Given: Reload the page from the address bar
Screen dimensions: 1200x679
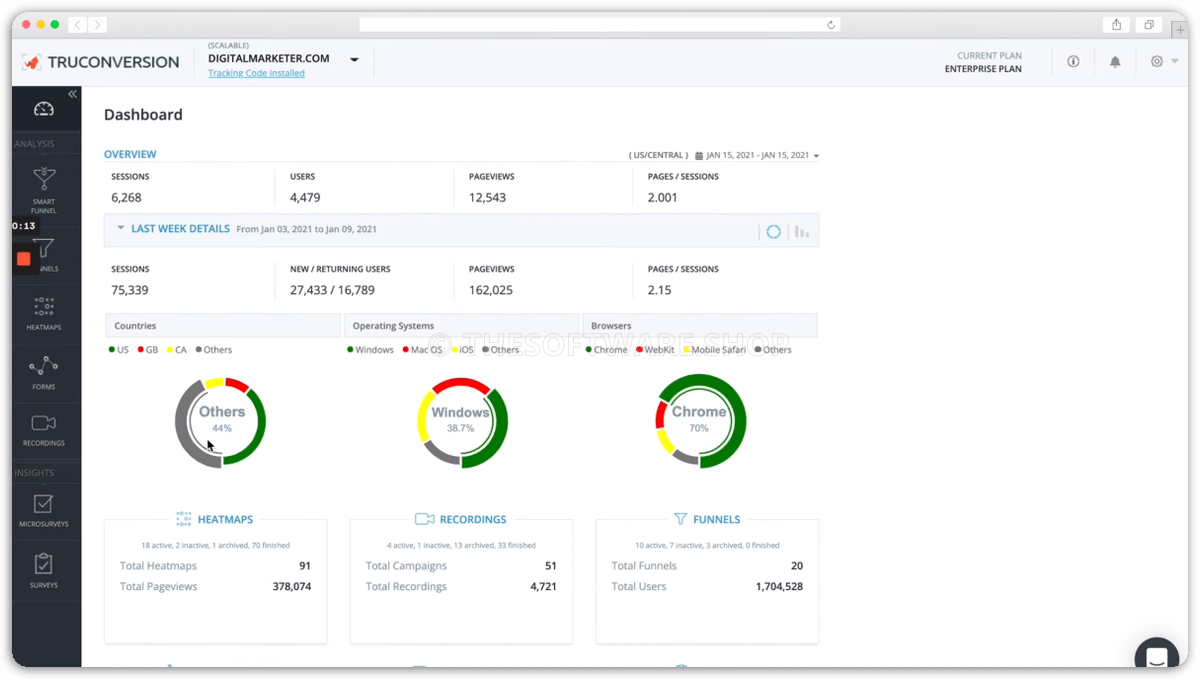Looking at the screenshot, I should 831,25.
